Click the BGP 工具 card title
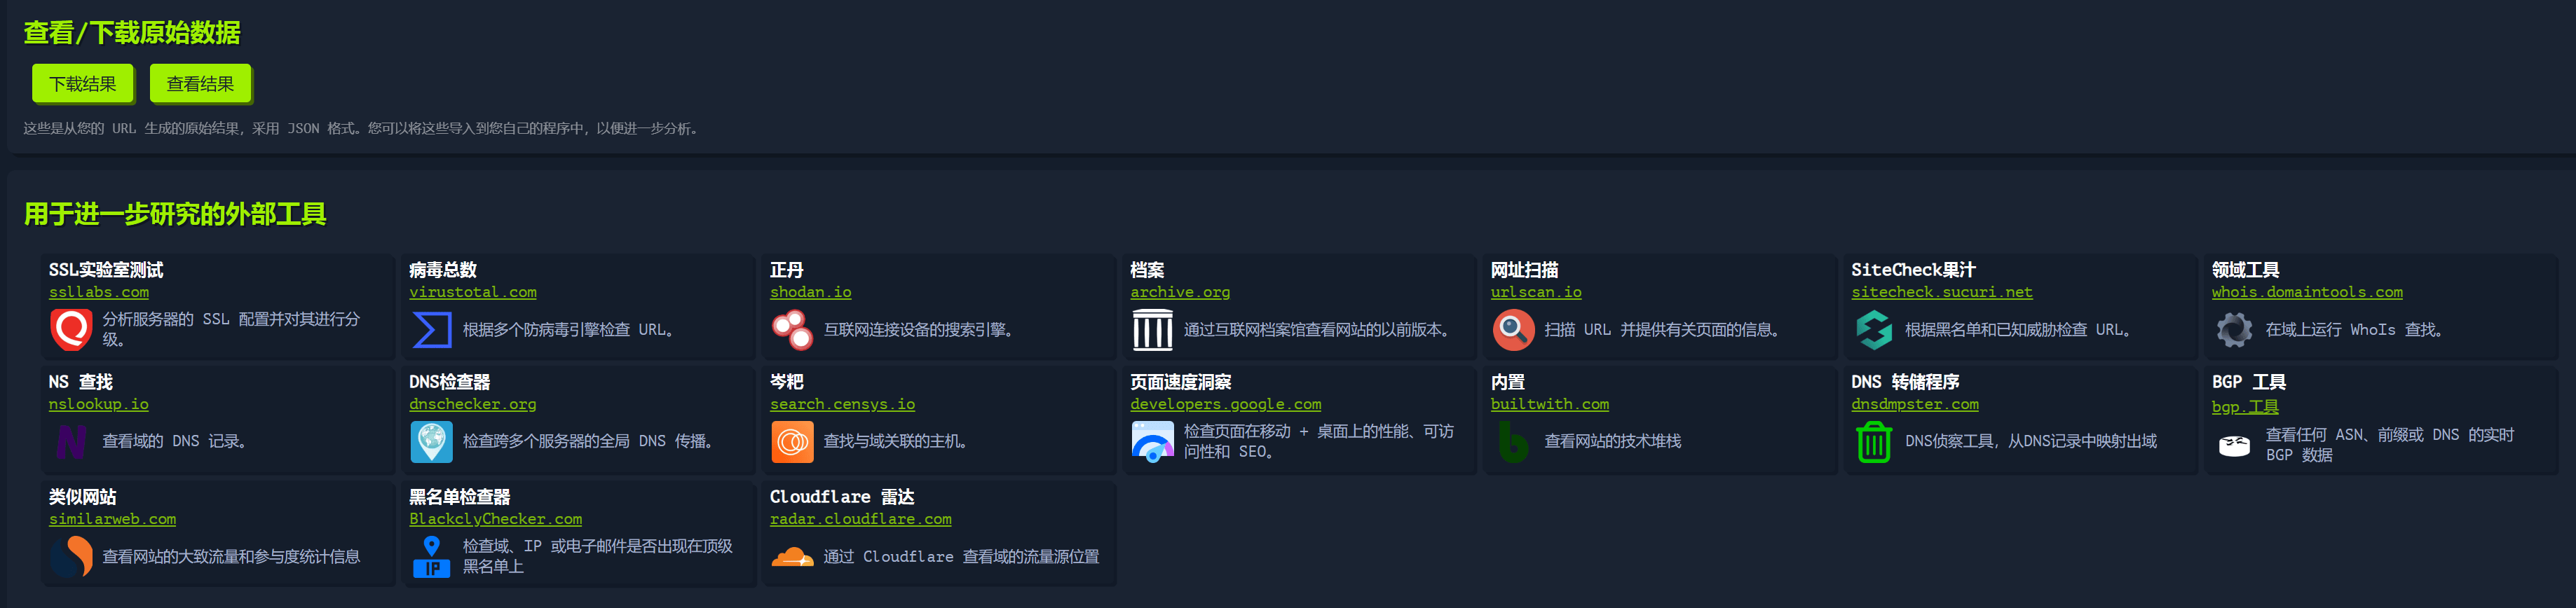Image resolution: width=2576 pixels, height=608 pixels. [2248, 382]
